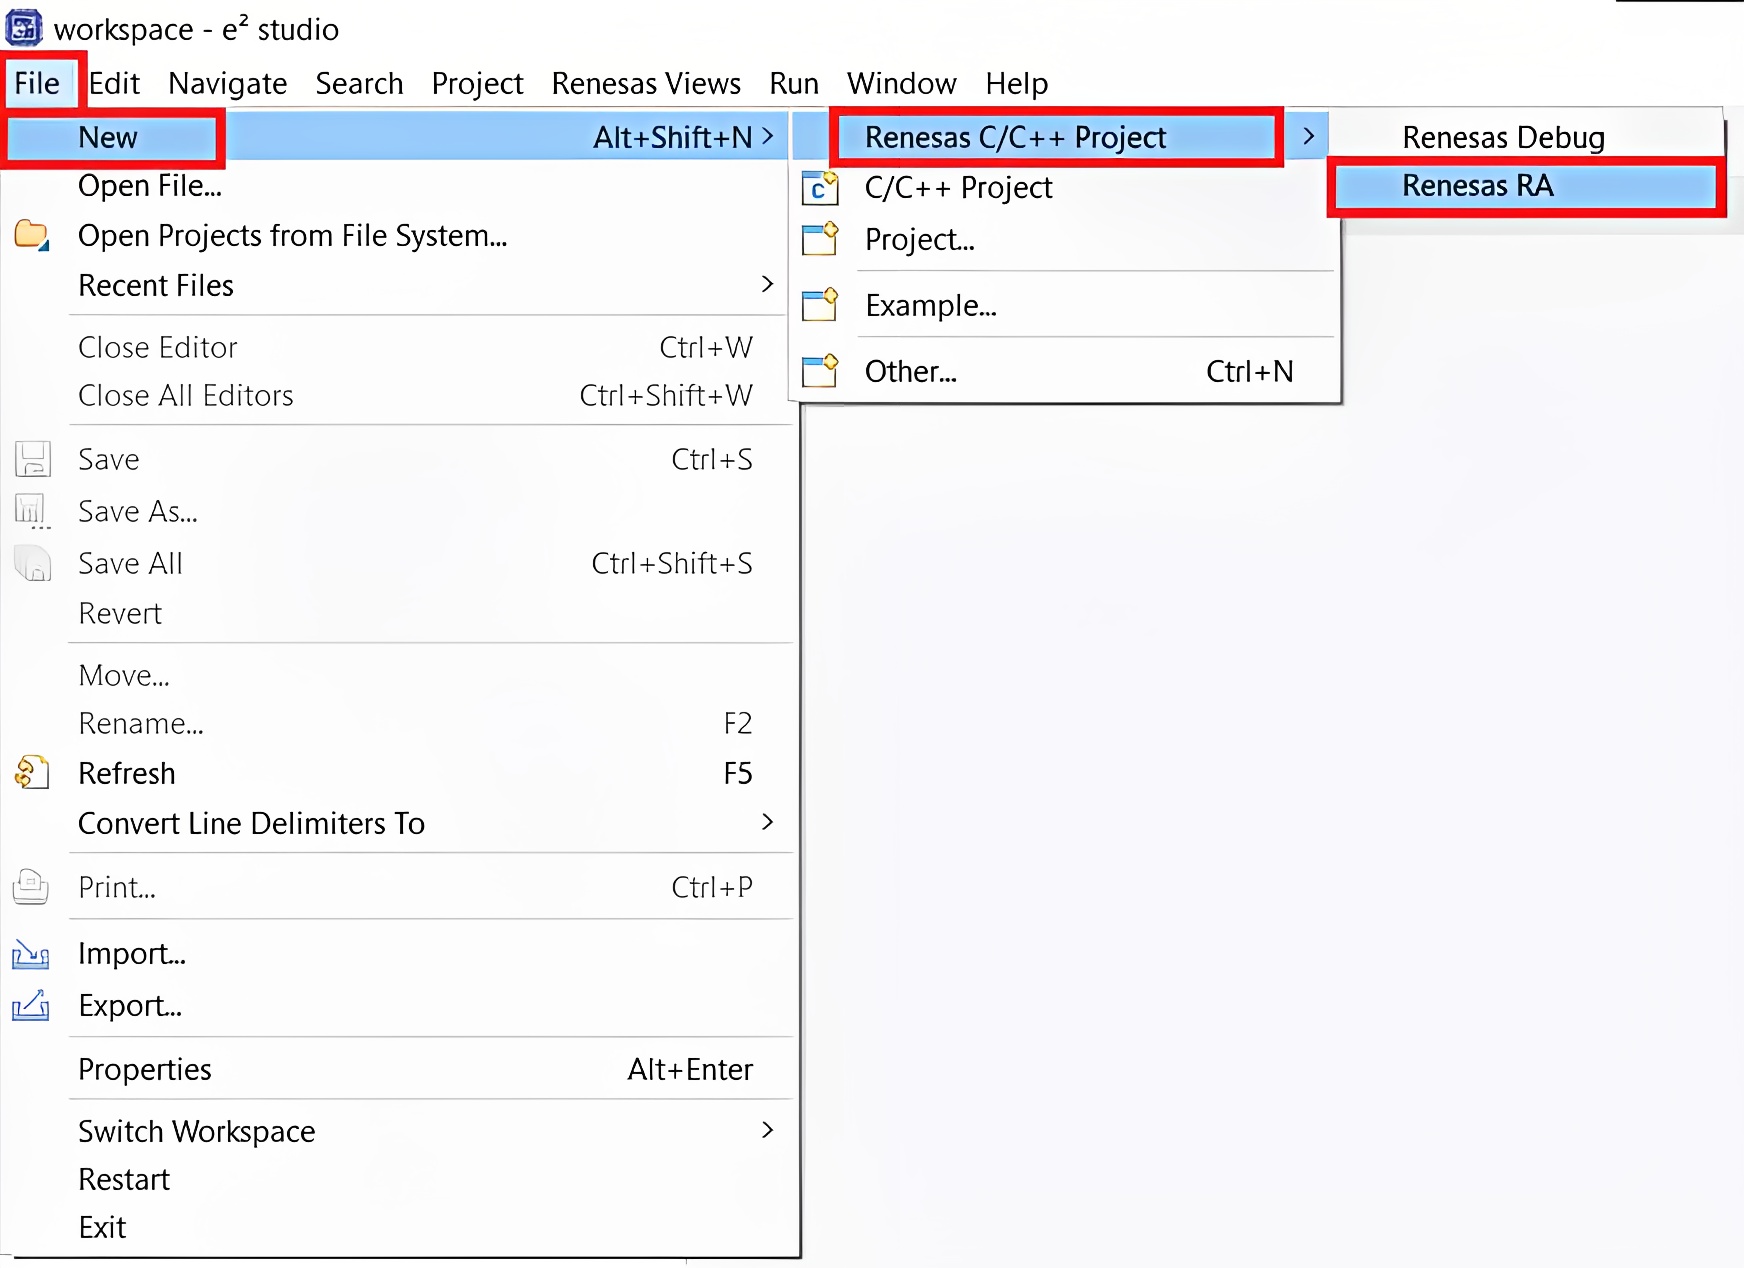
Task: Expand Convert Line Delimiters To submenu arrow
Action: click(767, 822)
